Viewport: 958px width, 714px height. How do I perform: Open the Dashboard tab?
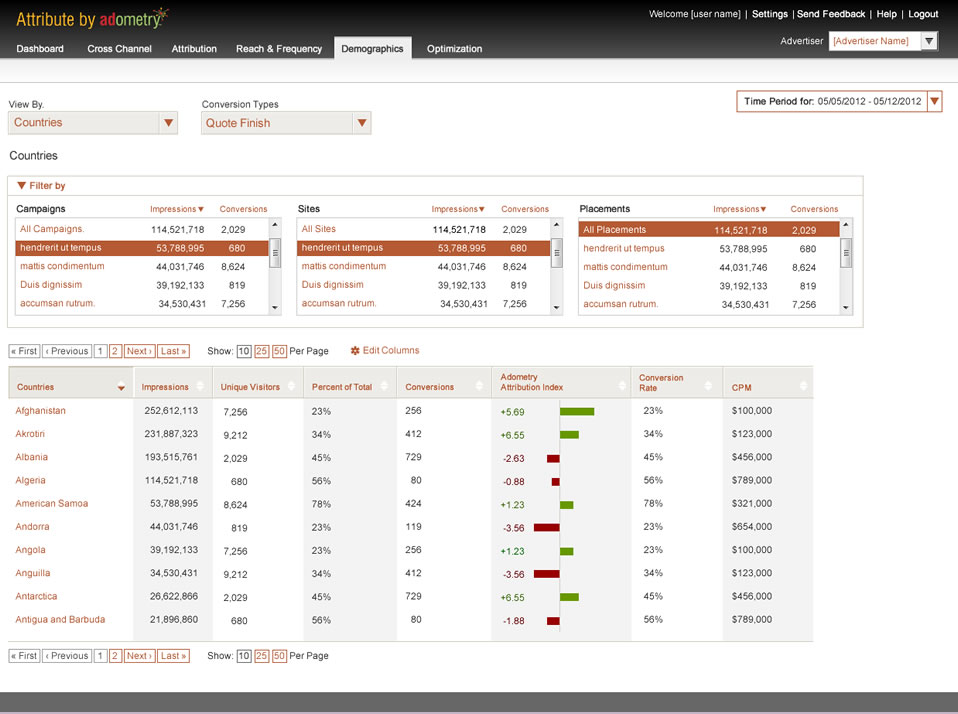40,49
